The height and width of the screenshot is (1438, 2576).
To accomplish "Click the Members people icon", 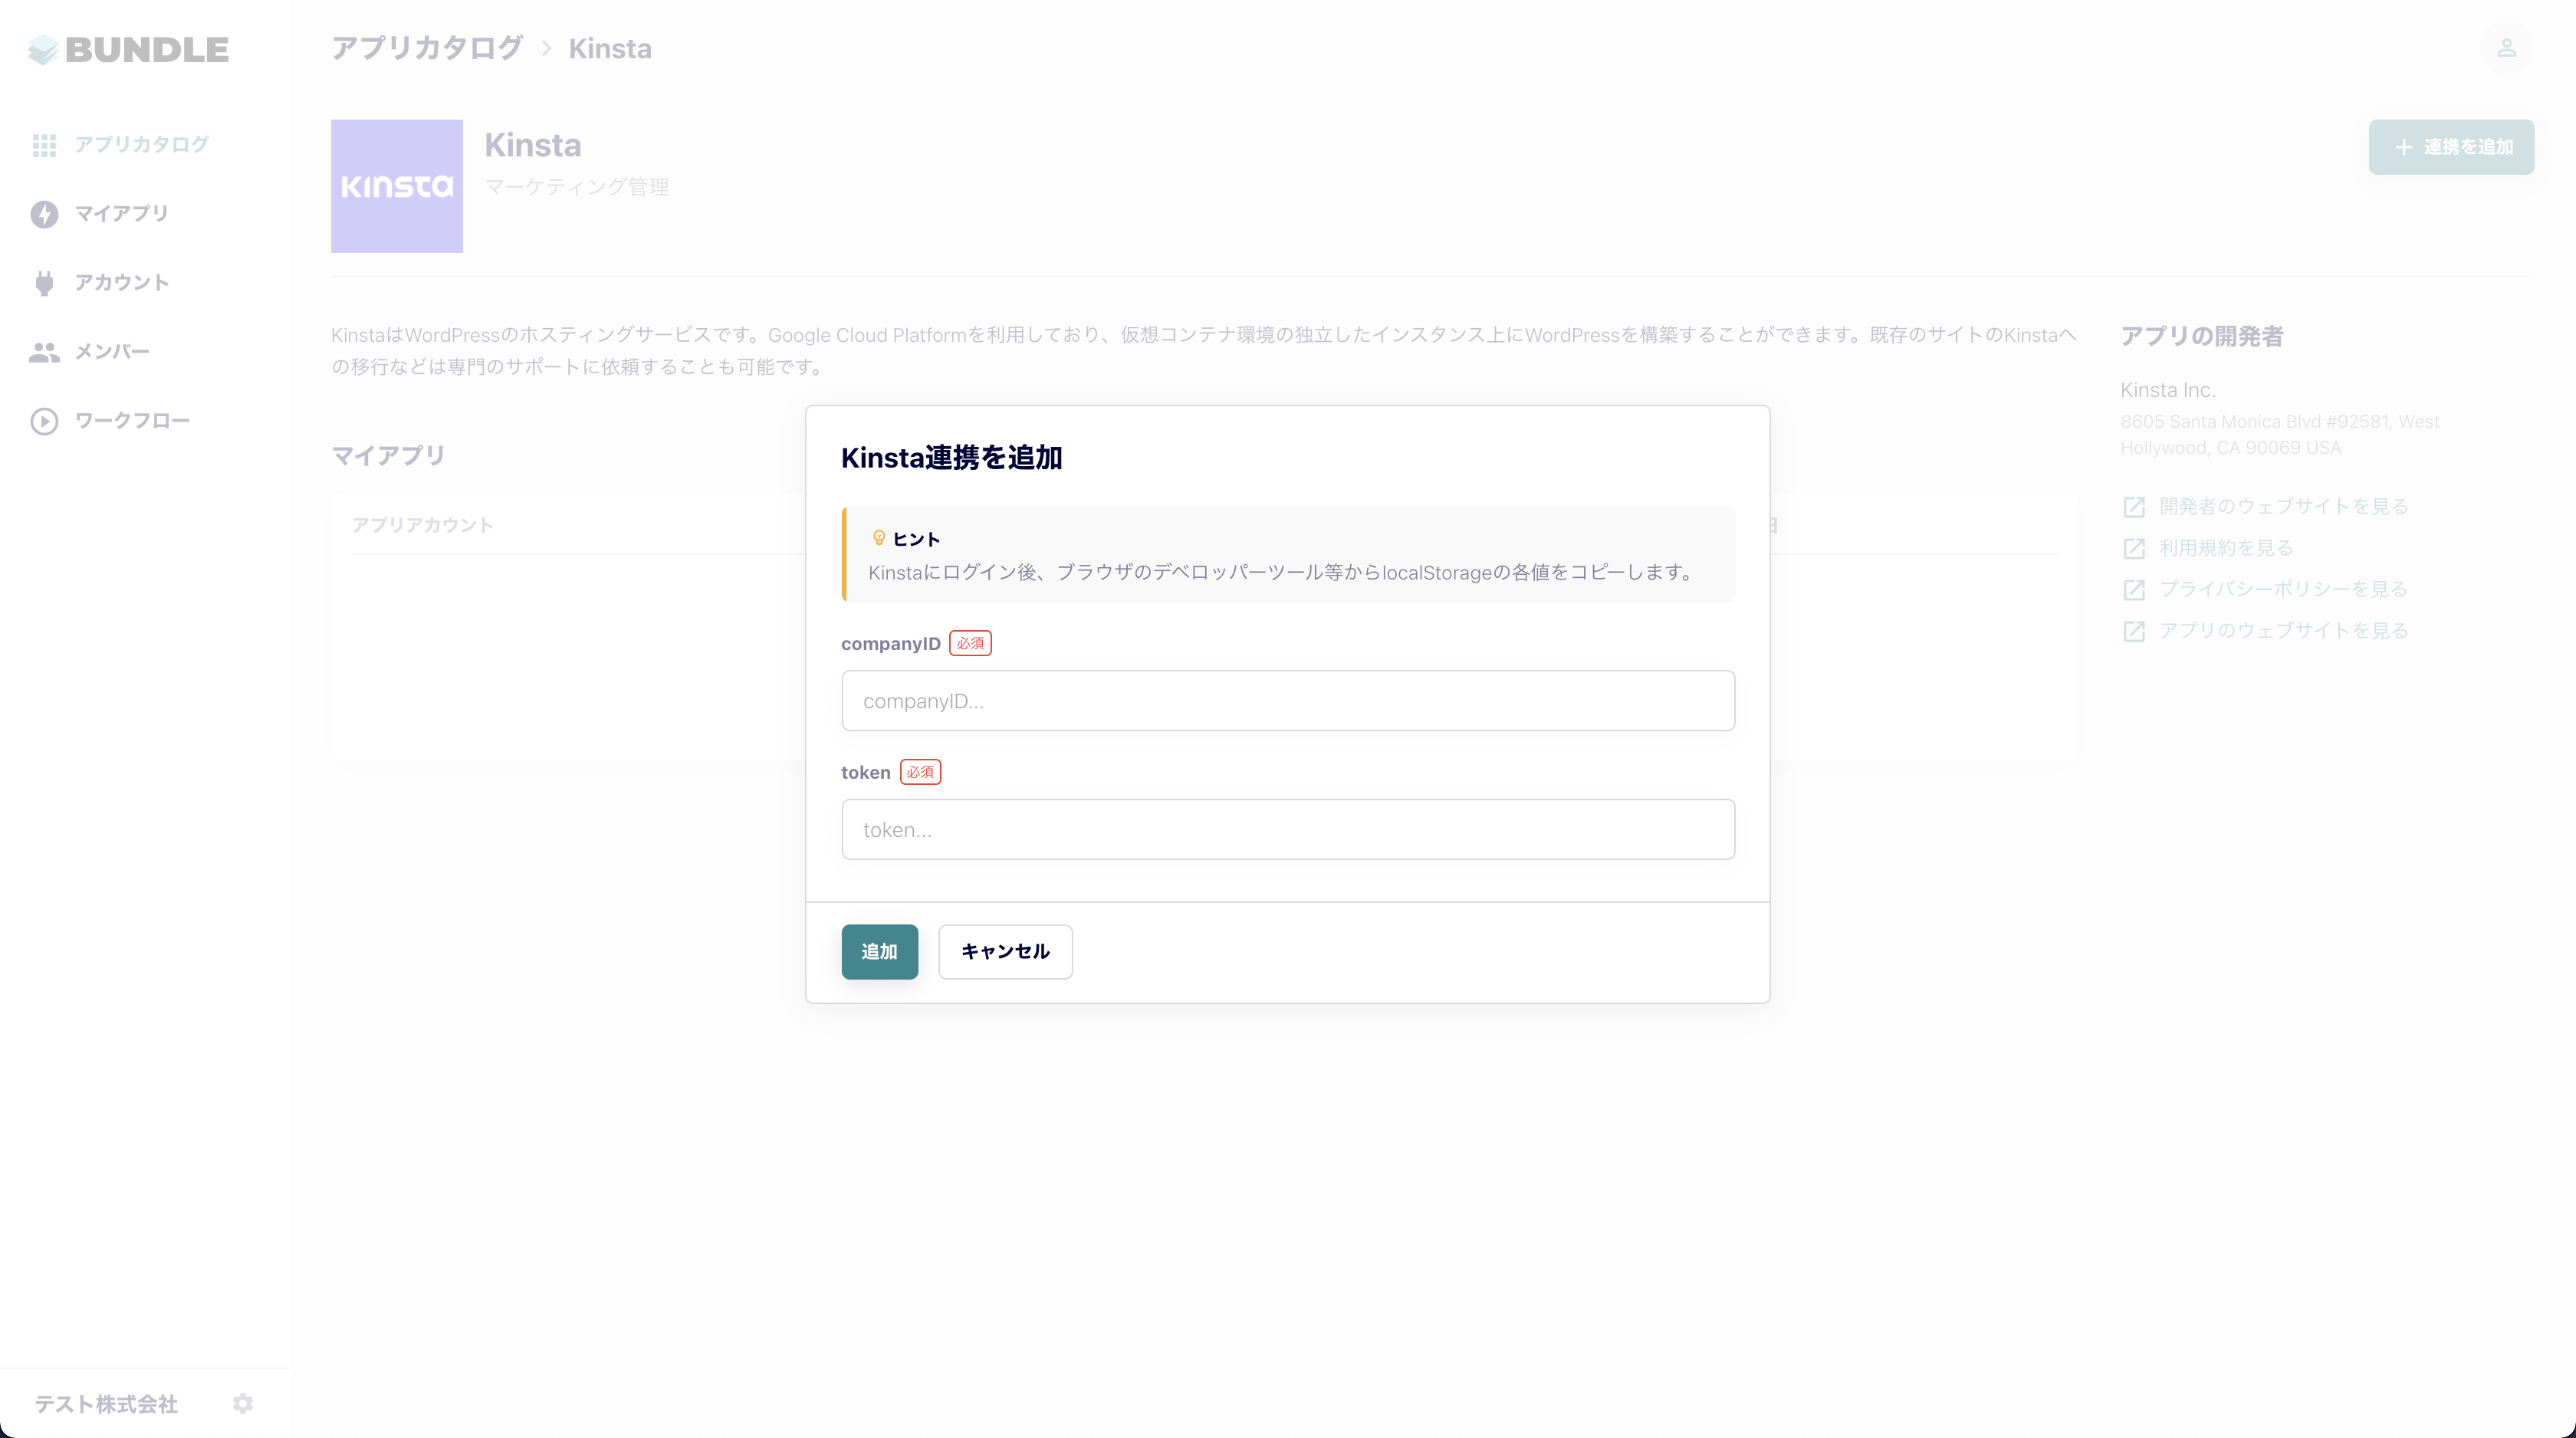I will coord(44,352).
